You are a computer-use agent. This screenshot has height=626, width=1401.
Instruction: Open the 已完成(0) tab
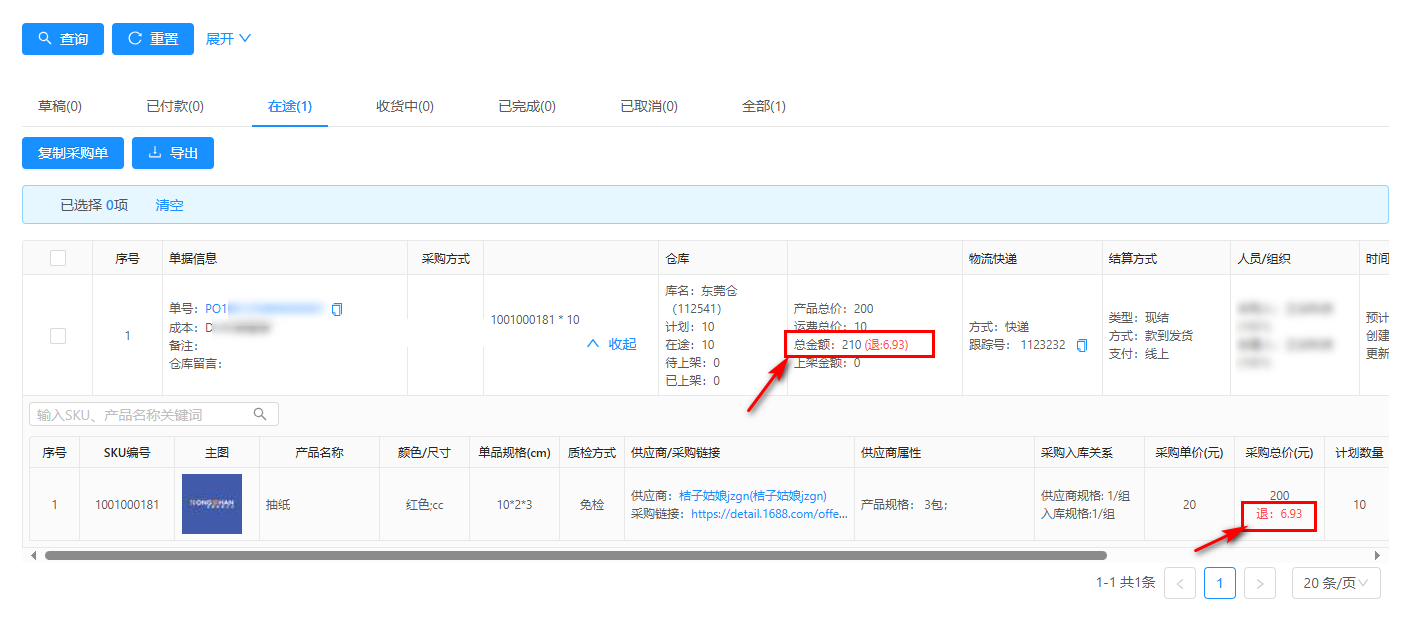tap(527, 106)
